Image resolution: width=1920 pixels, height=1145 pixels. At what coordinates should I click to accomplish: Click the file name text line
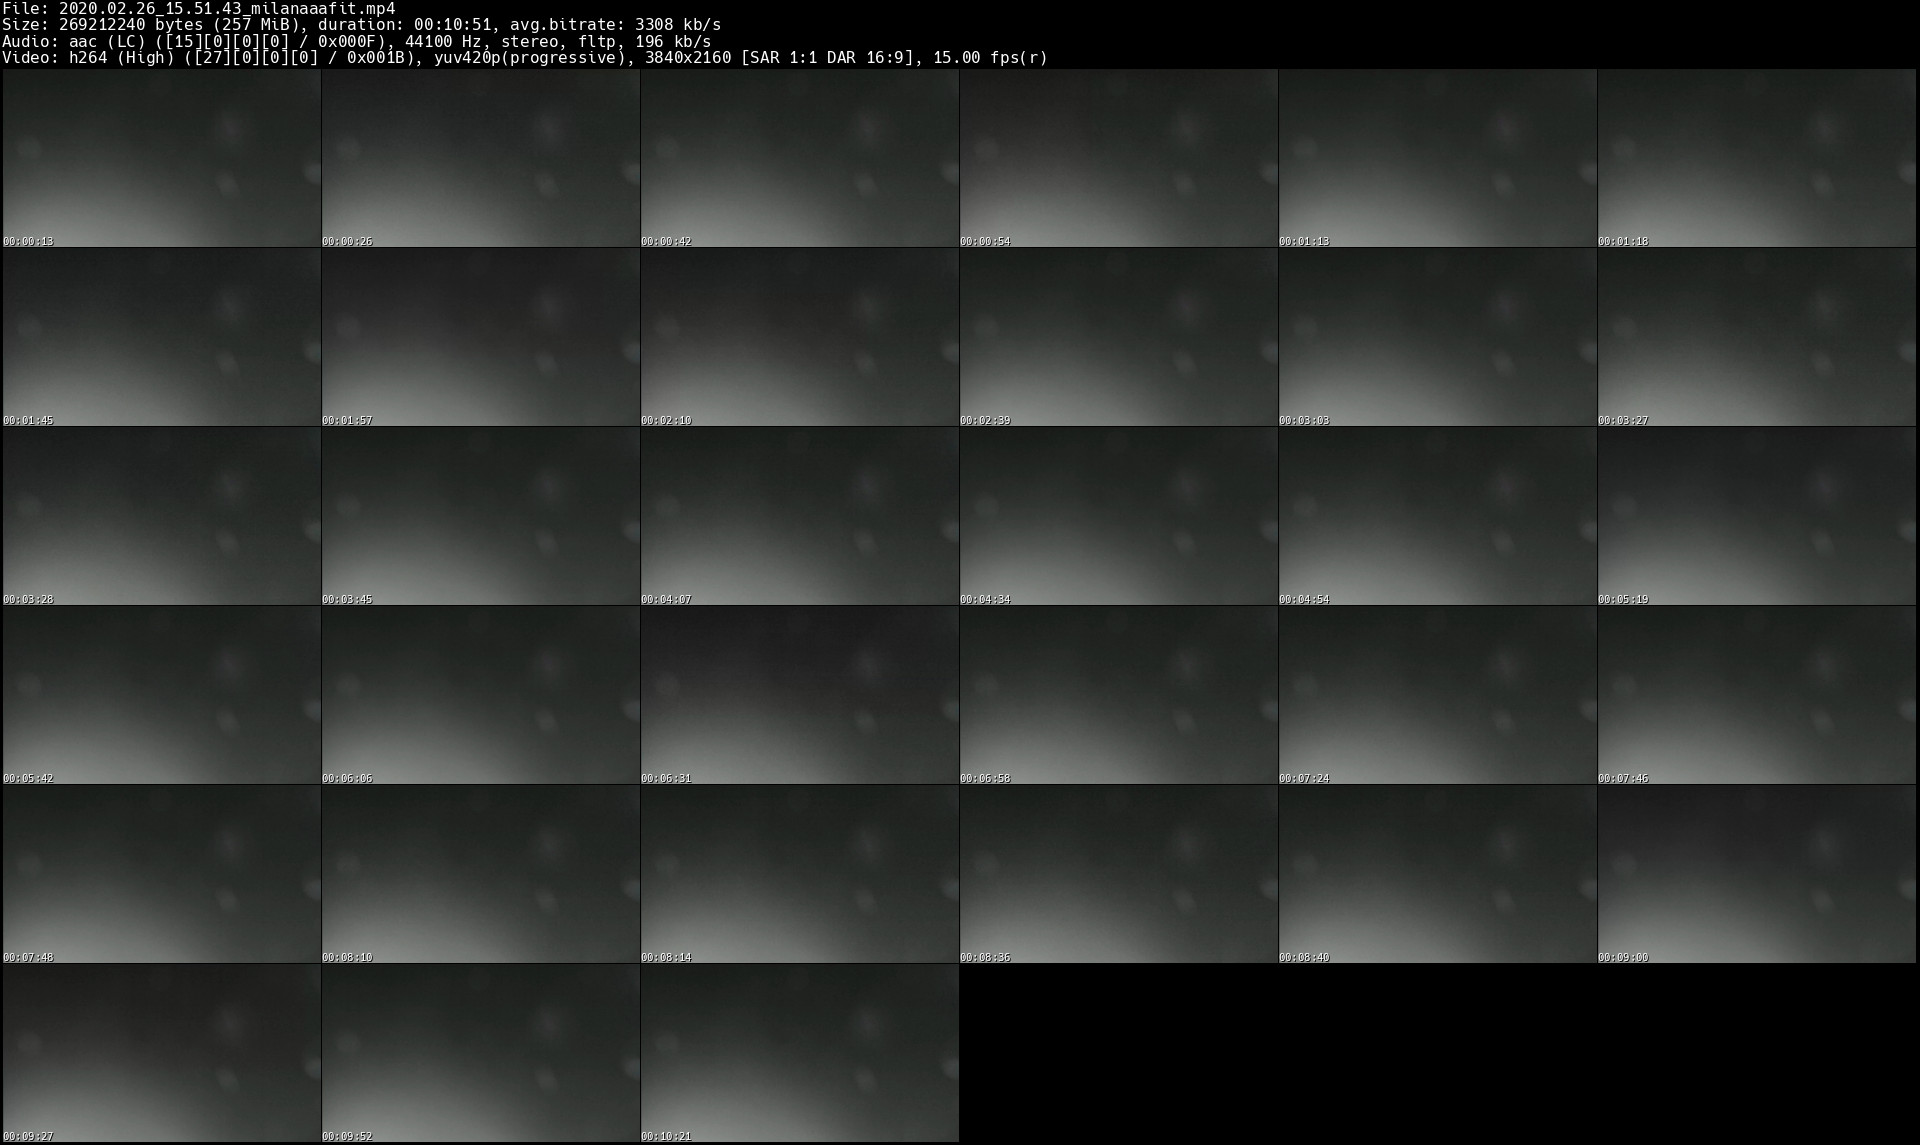pos(198,8)
